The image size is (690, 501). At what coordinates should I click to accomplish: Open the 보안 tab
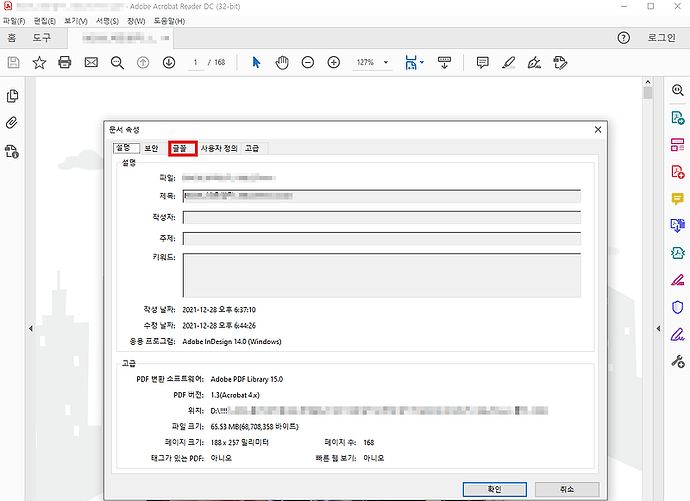151,148
